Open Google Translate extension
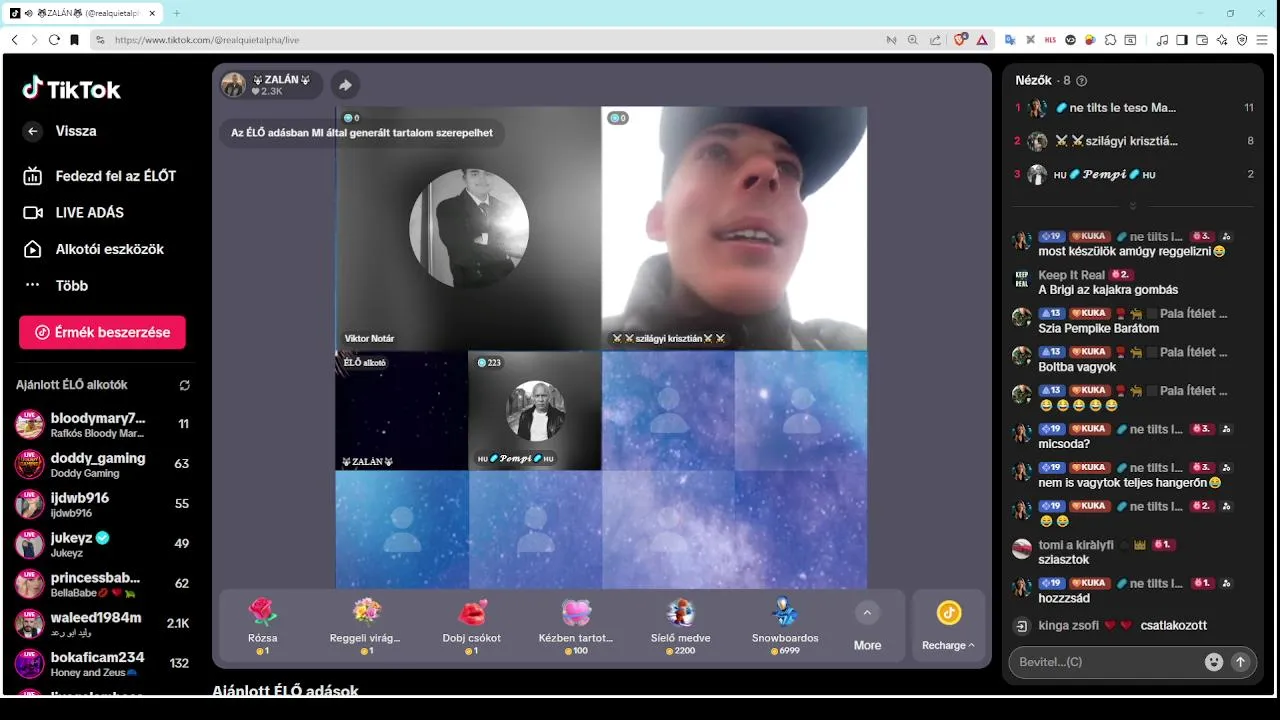 [1010, 40]
